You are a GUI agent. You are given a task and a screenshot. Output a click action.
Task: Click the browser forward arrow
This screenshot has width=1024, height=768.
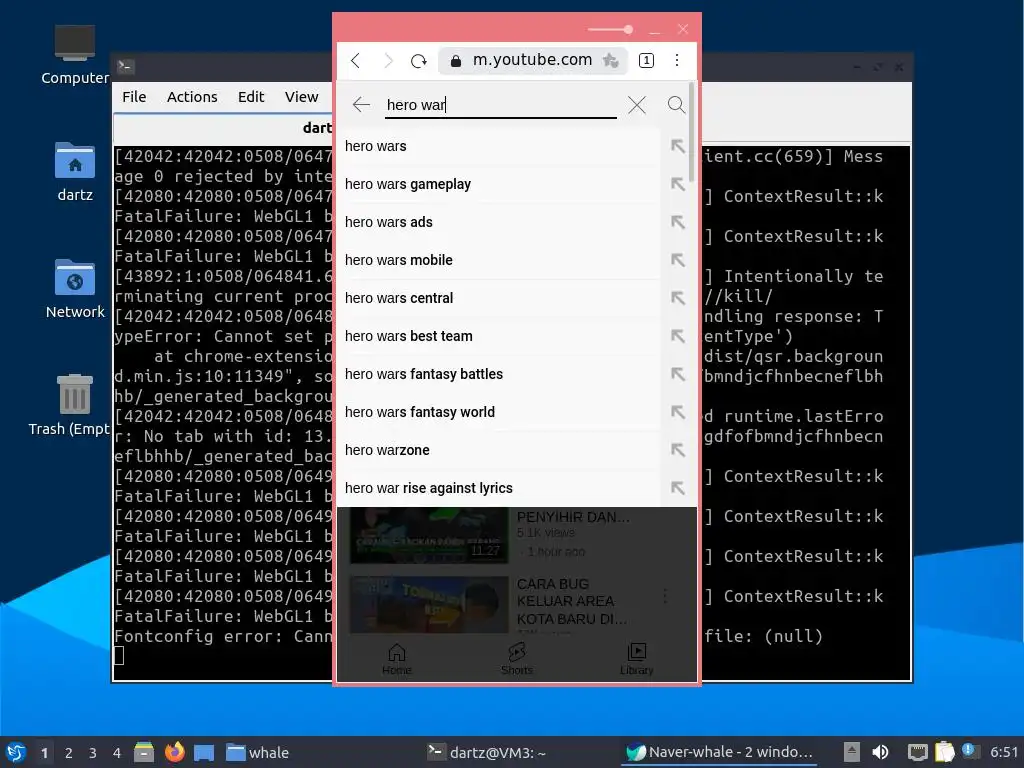click(x=388, y=61)
